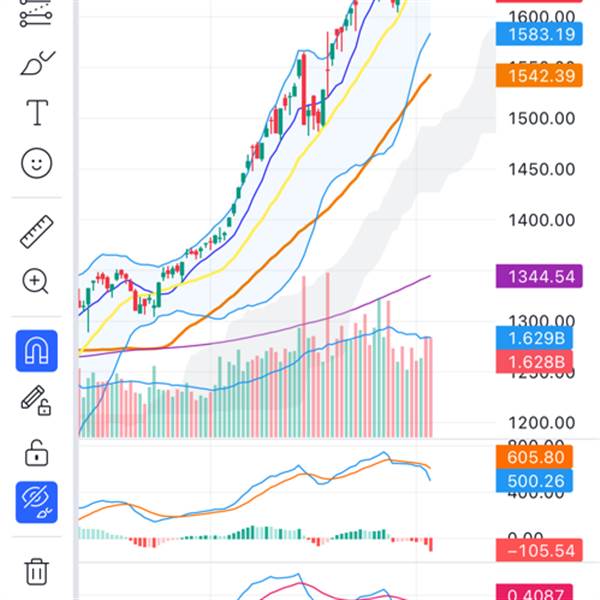Image resolution: width=600 pixels, height=600 pixels.
Task: Click the -105.54 histogram value label
Action: point(539,550)
